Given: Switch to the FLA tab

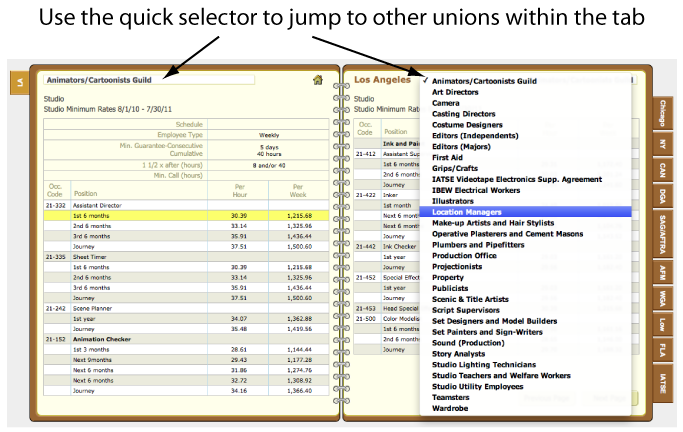Looking at the screenshot, I should tap(663, 350).
